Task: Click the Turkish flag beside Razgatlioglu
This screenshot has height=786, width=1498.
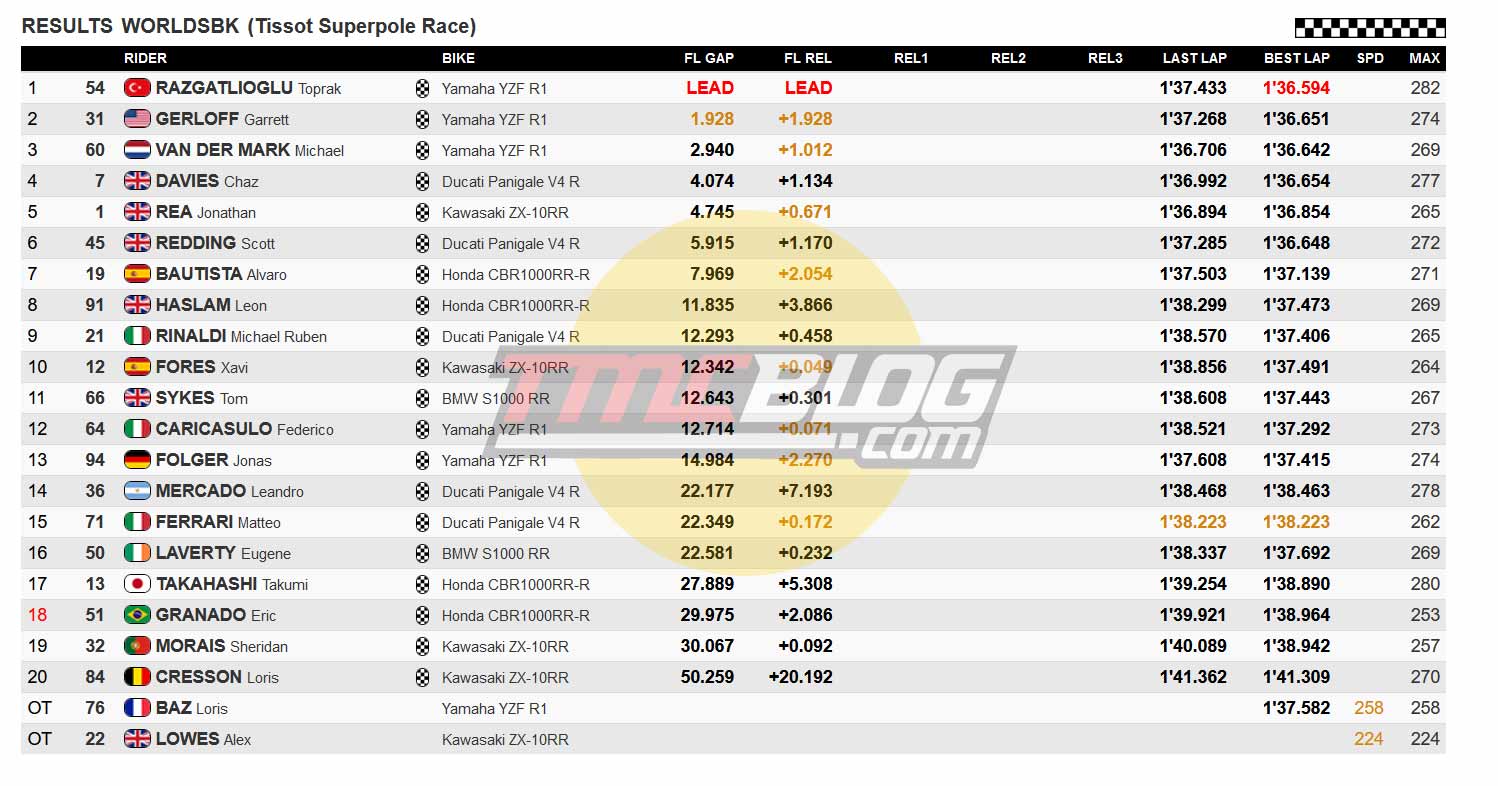Action: point(137,88)
